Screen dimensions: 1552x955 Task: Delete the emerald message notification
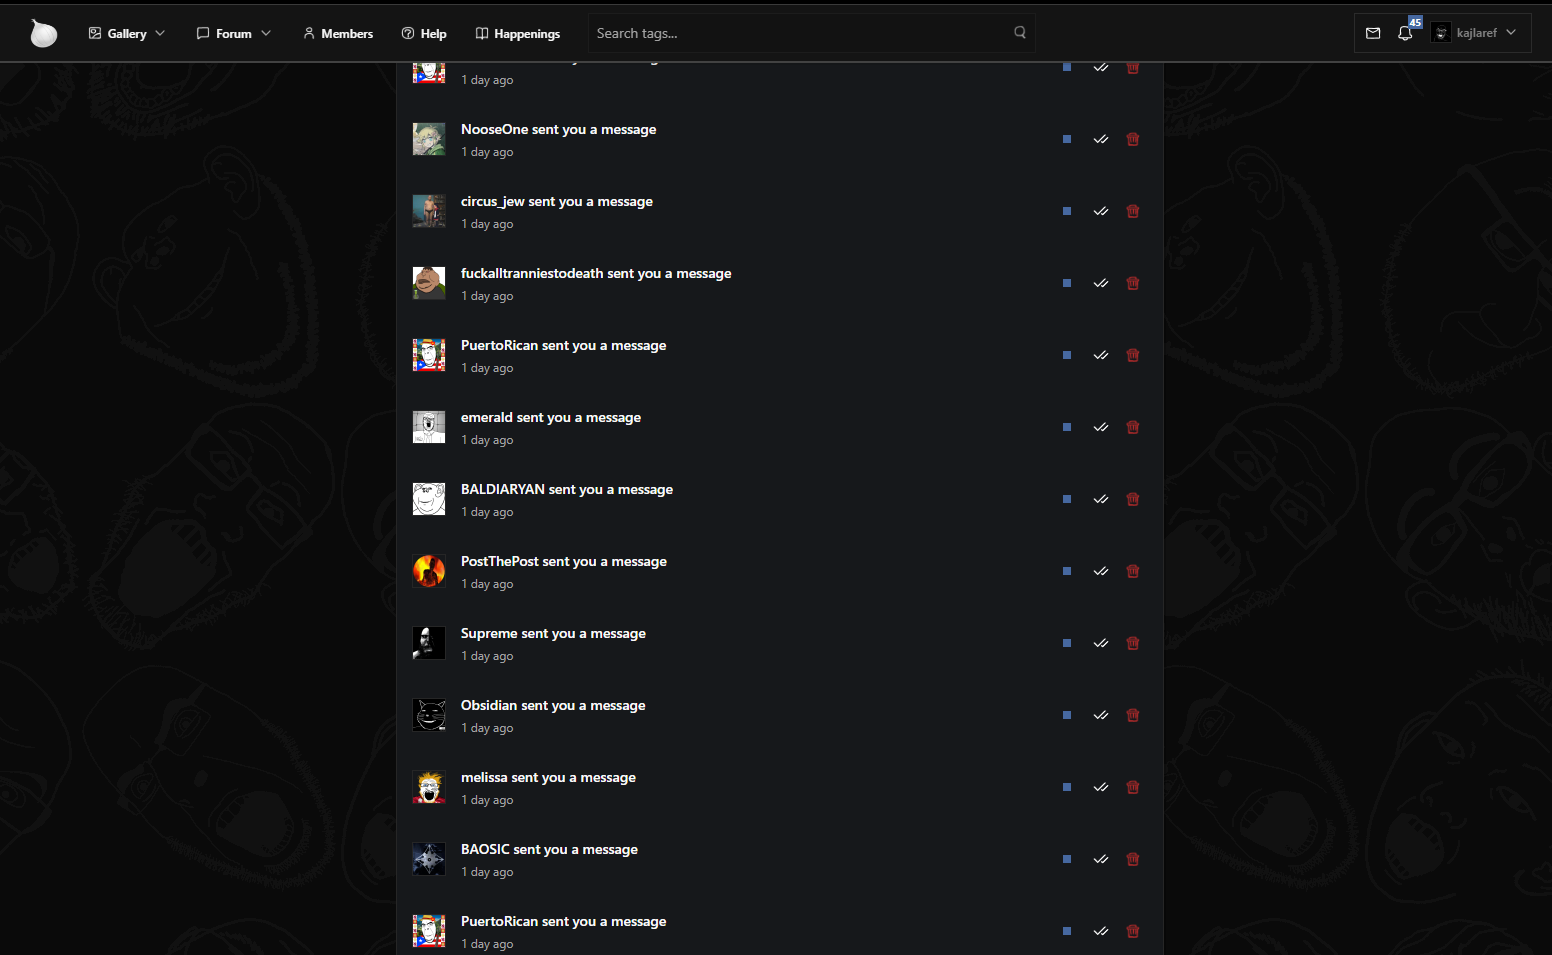[x=1133, y=427]
